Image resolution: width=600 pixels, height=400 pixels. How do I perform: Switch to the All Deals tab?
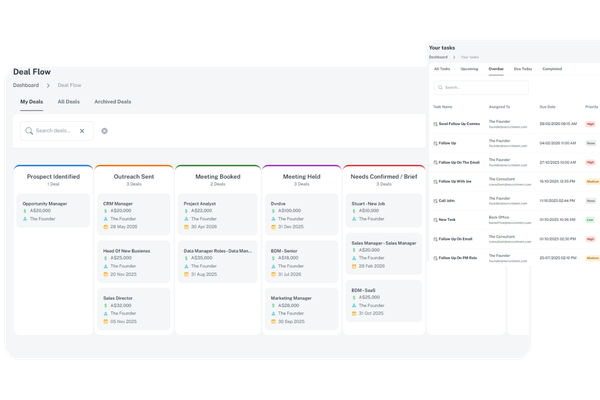coord(68,102)
